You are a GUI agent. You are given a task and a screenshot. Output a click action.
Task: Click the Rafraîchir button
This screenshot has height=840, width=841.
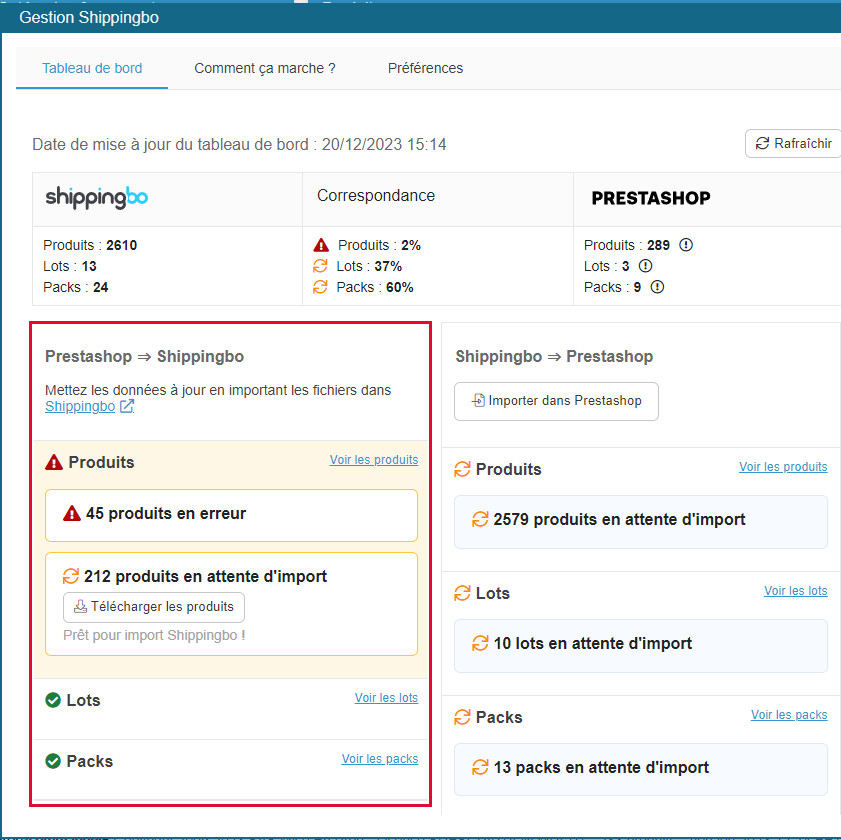[793, 143]
